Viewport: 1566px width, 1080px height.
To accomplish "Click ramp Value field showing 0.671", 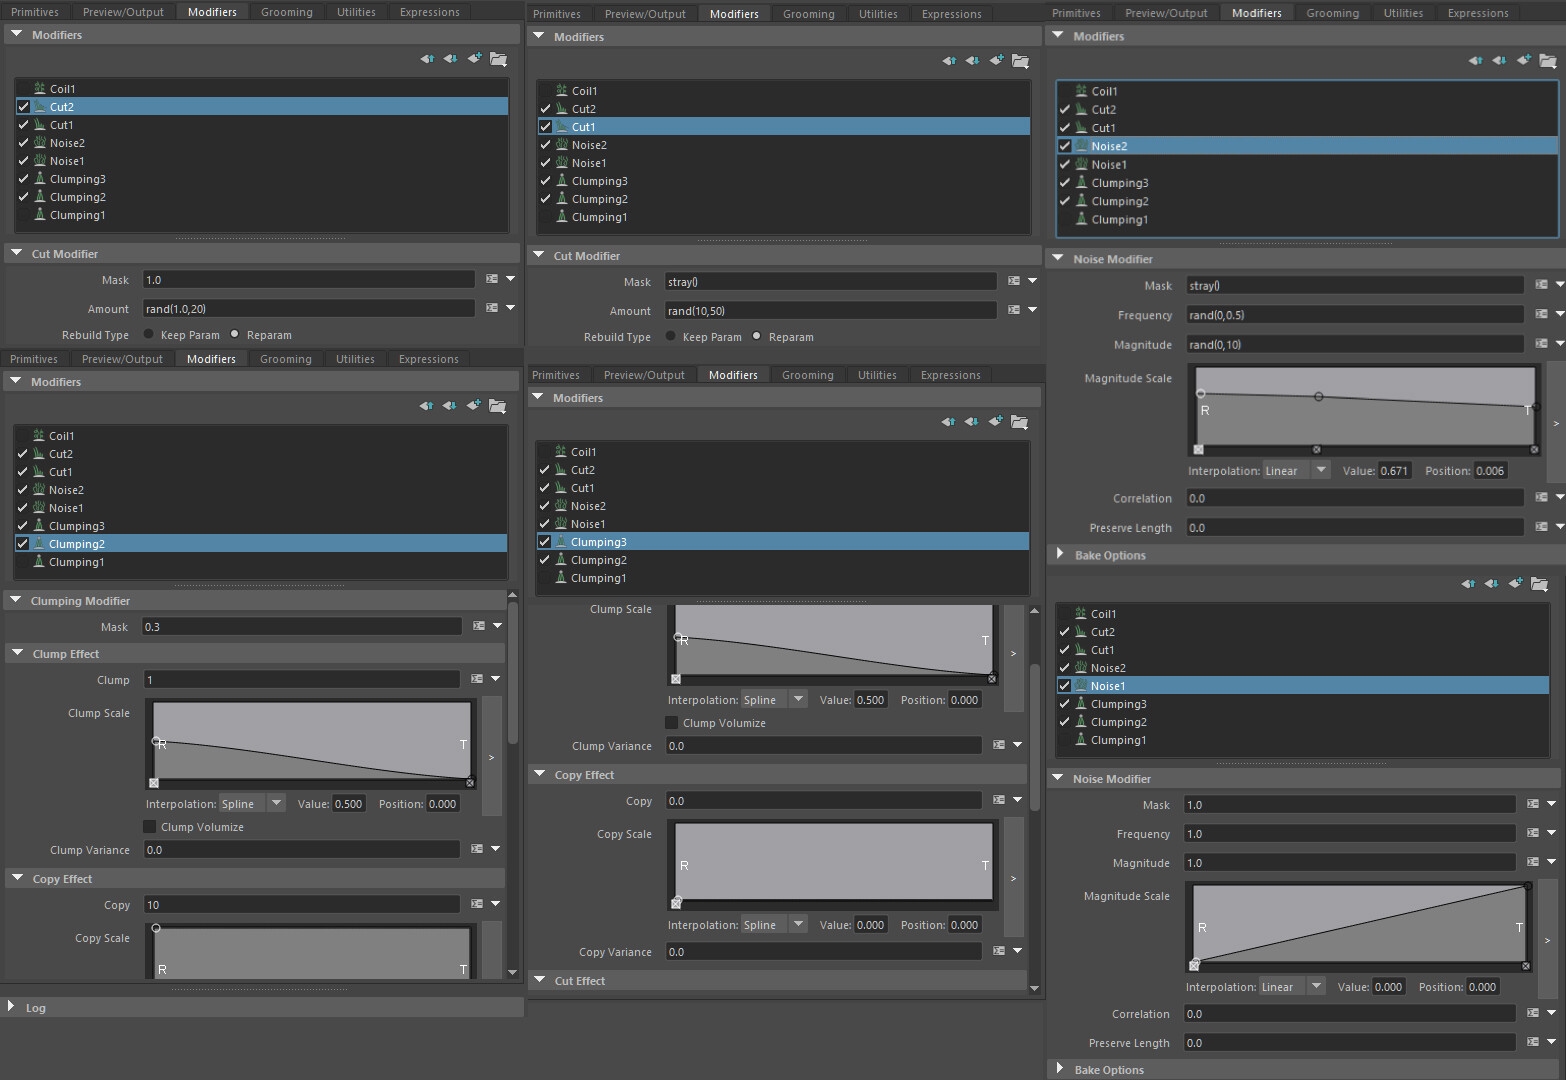I will (x=1394, y=470).
